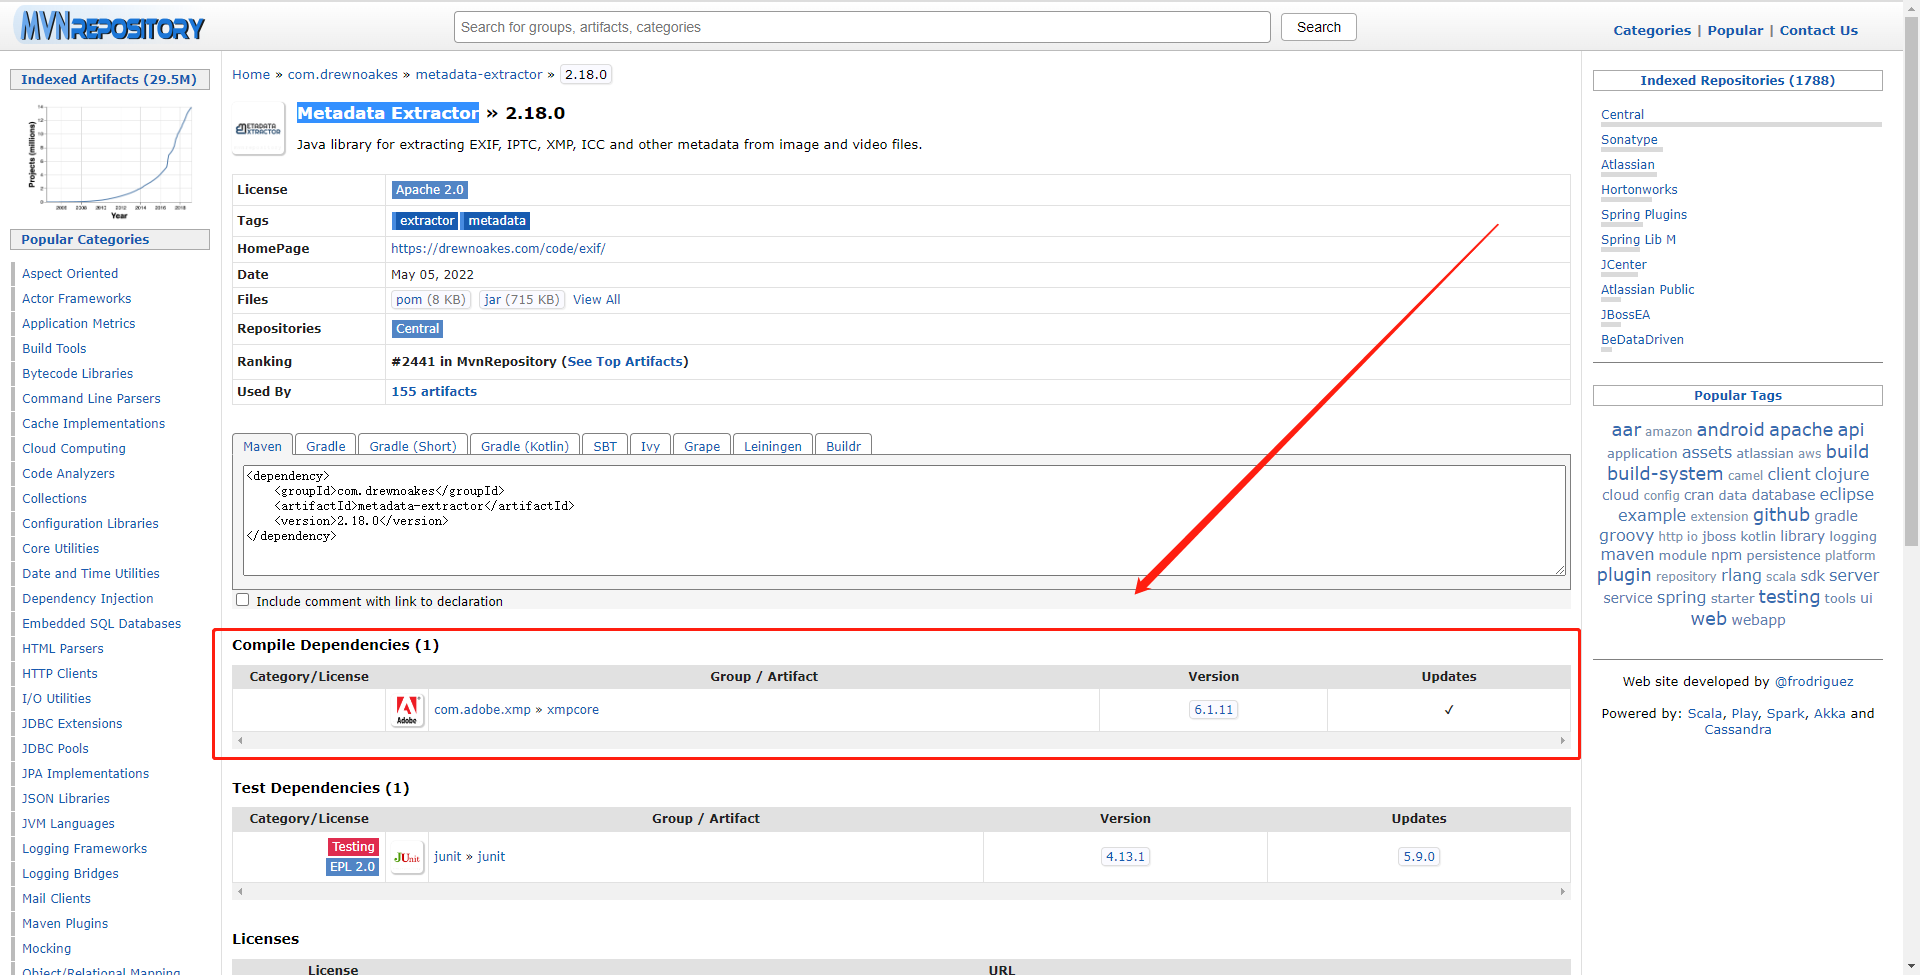Screen dimensions: 1920x975
Task: Open JCenter repository link
Action: 1623,265
